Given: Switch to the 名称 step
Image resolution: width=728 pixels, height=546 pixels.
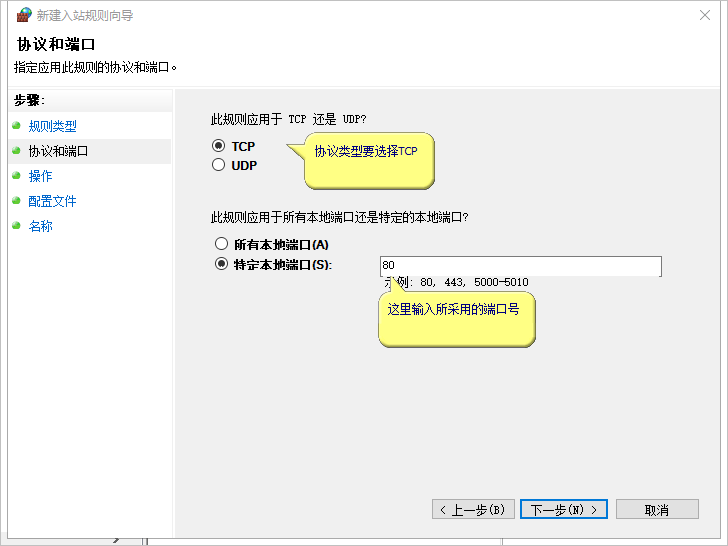Looking at the screenshot, I should (41, 226).
